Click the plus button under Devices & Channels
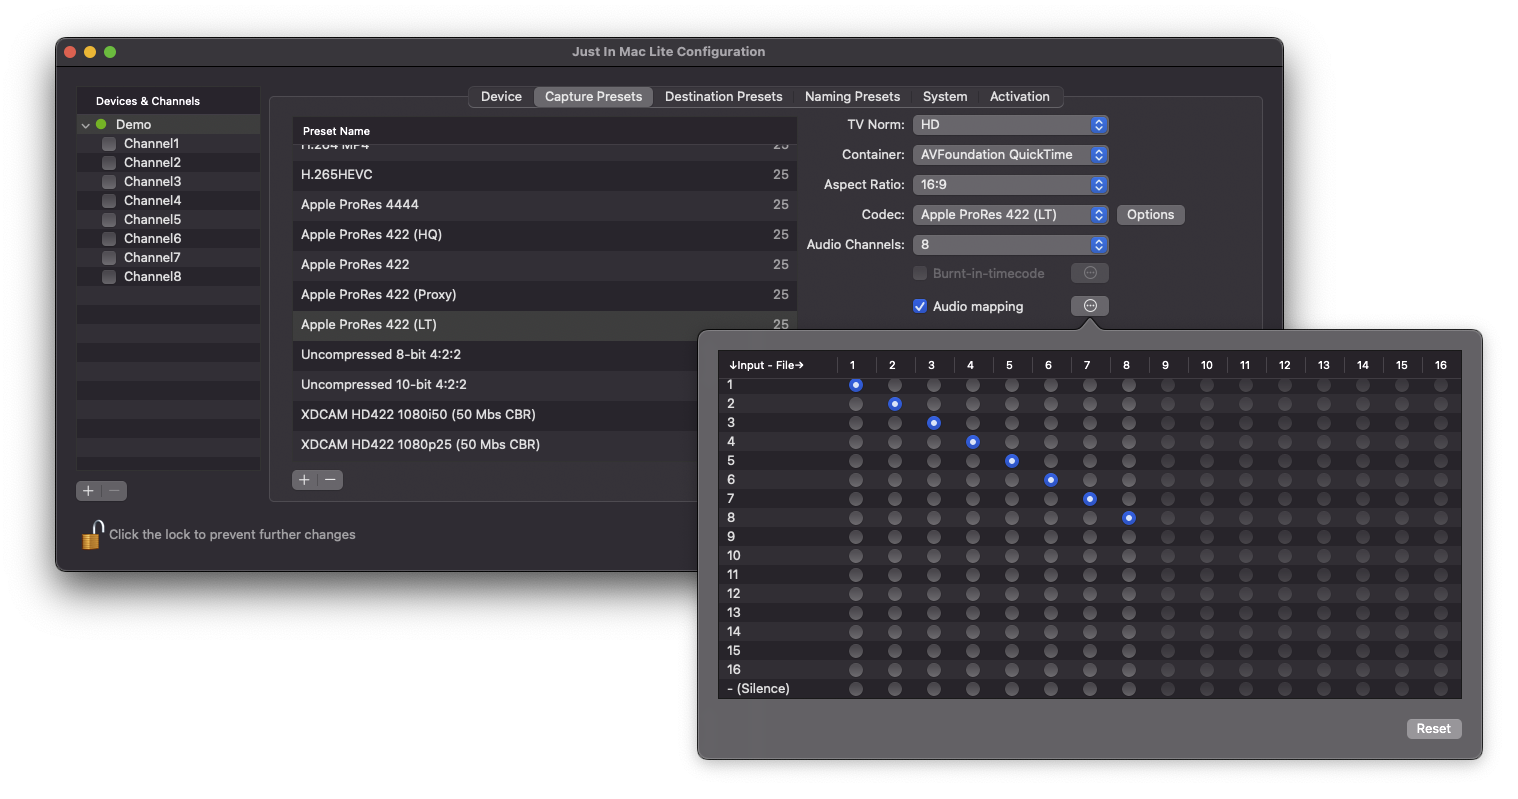Image resolution: width=1518 pixels, height=799 pixels. (89, 491)
